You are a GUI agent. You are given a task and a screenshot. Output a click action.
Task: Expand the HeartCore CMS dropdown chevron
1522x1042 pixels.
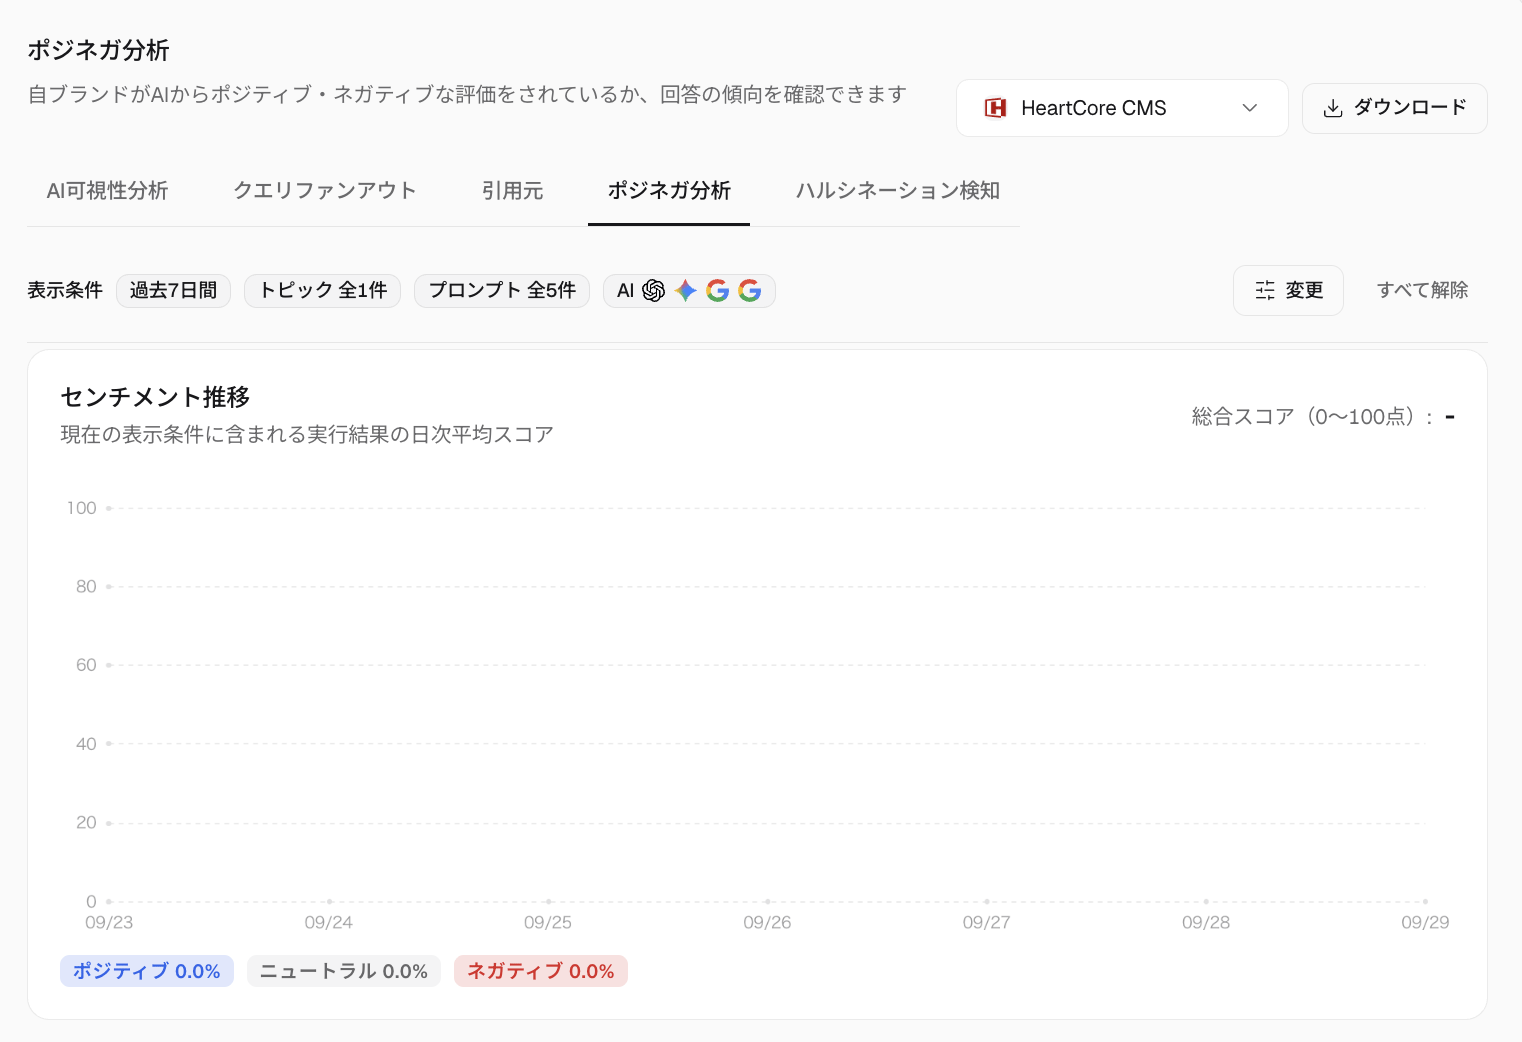pyautogui.click(x=1250, y=108)
